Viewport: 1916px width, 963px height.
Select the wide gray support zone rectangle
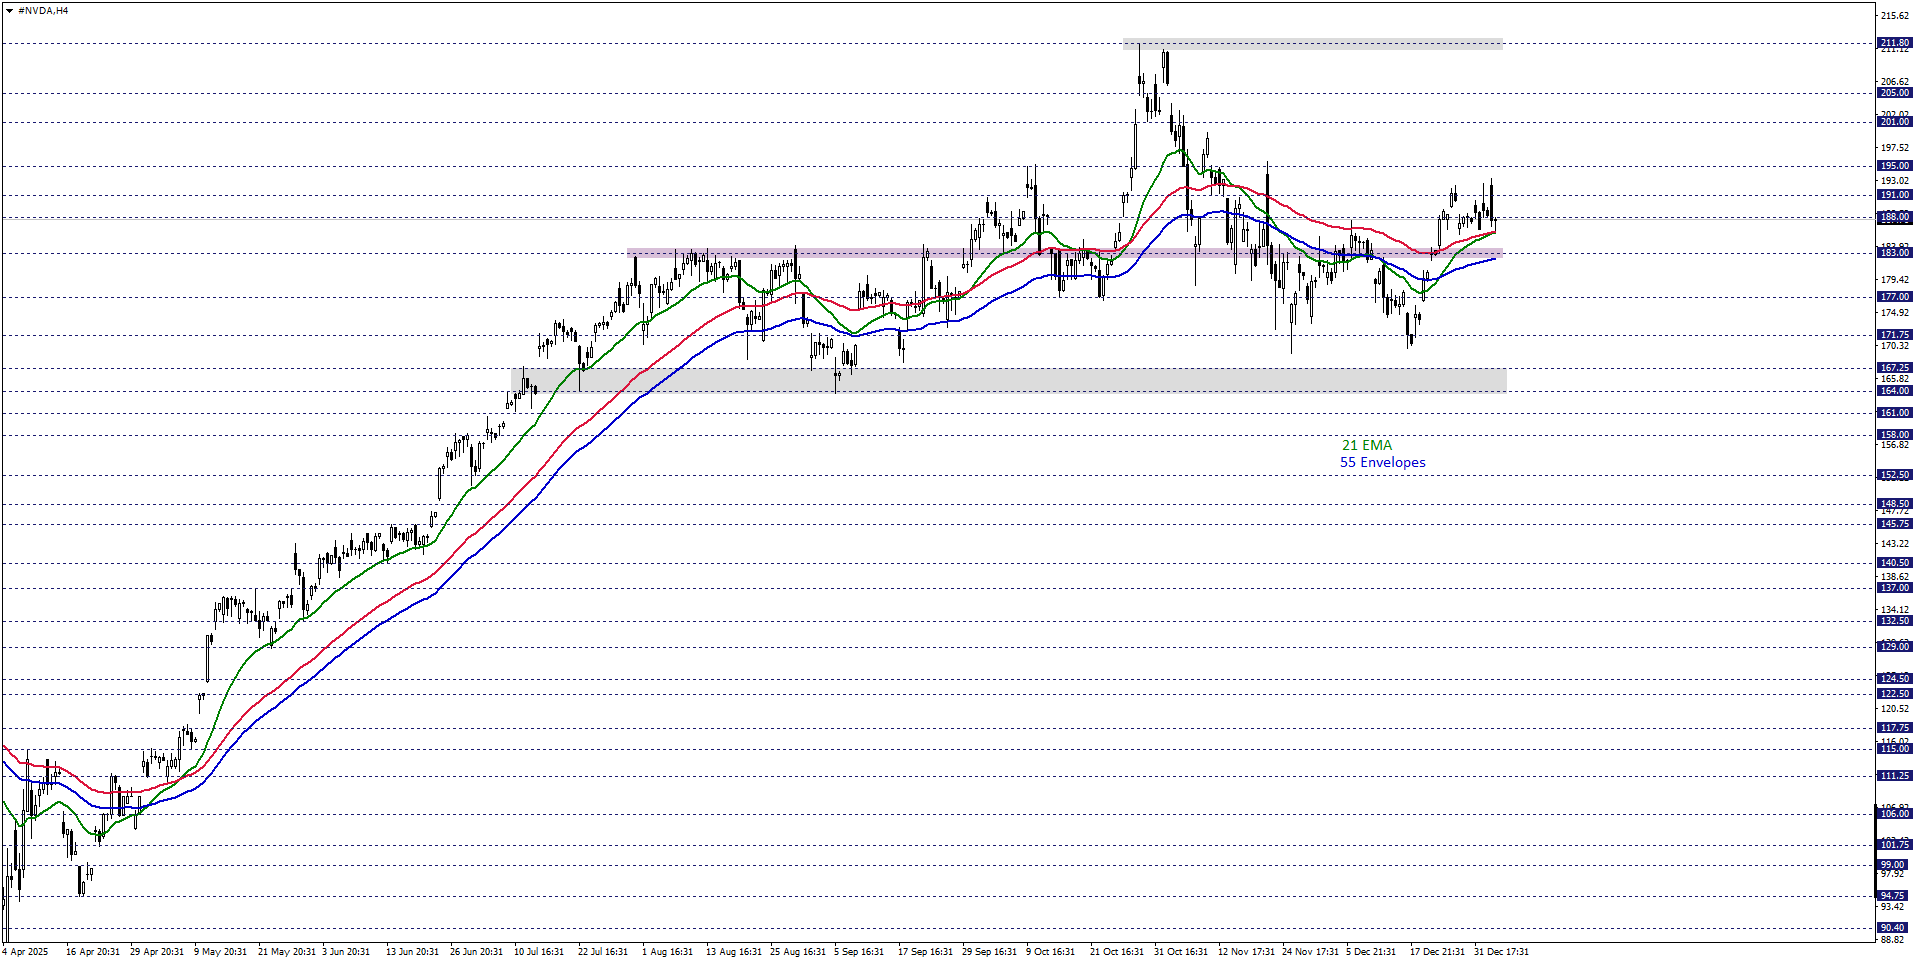coord(1008,380)
